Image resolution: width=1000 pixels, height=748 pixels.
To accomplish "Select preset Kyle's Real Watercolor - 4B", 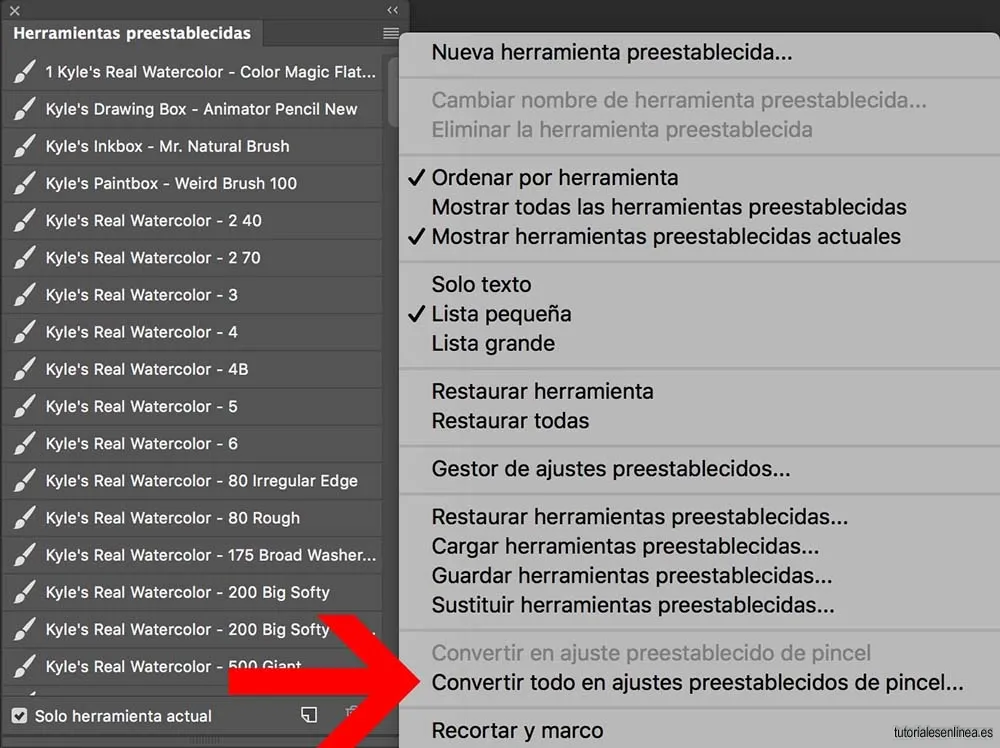I will coord(193,369).
